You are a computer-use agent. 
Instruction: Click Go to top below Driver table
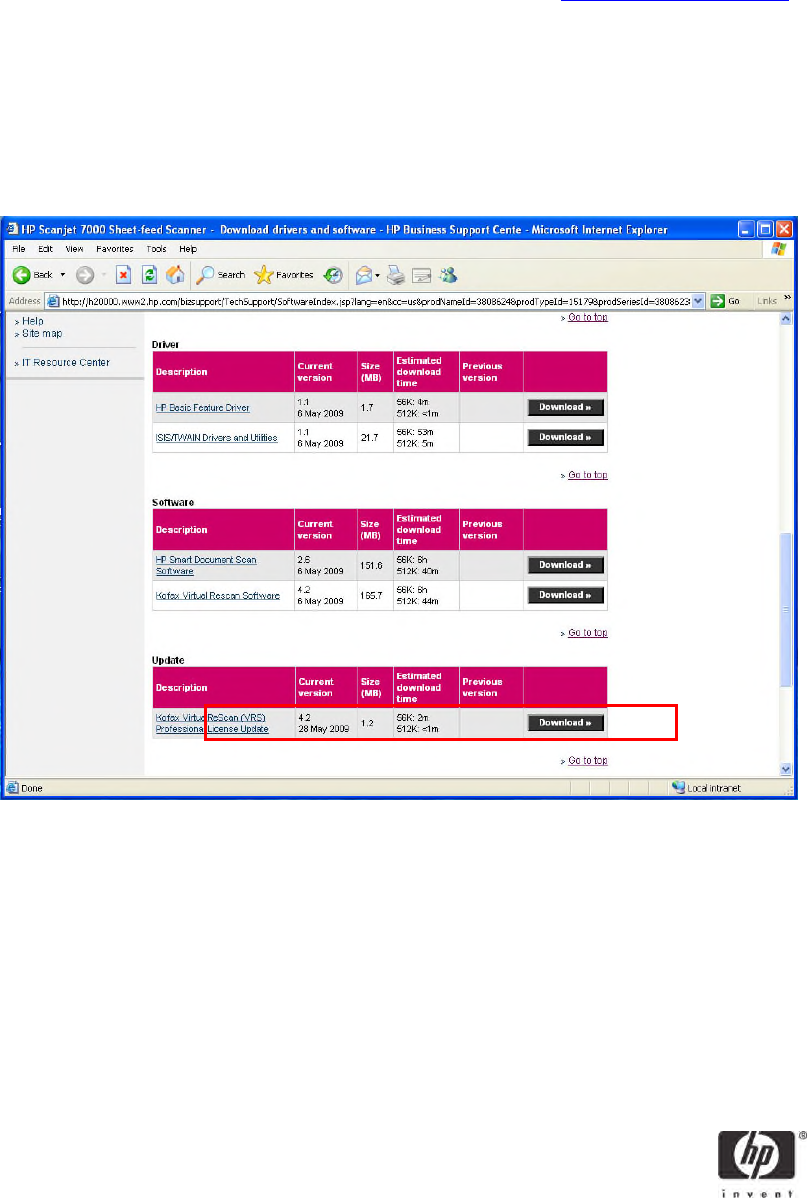pos(588,474)
